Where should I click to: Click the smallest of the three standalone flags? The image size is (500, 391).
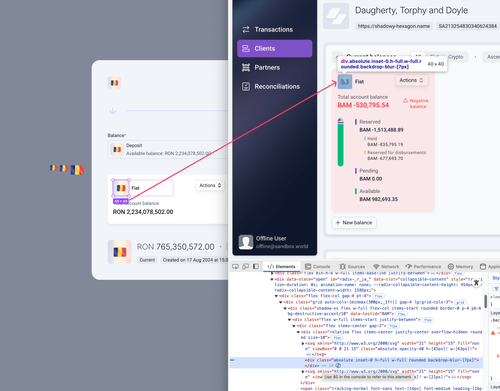point(53,168)
